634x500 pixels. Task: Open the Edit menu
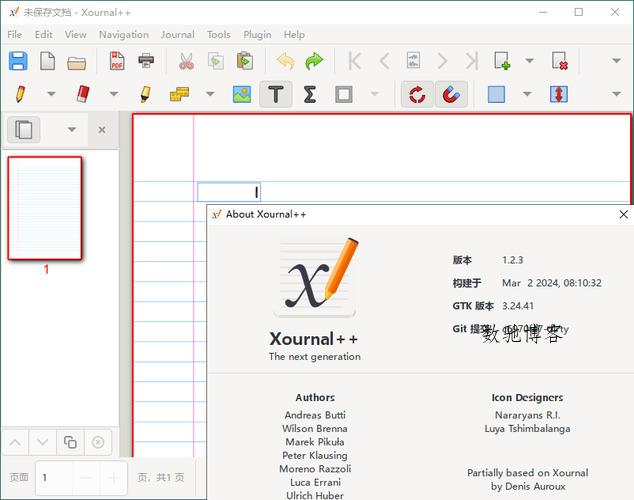(x=43, y=35)
